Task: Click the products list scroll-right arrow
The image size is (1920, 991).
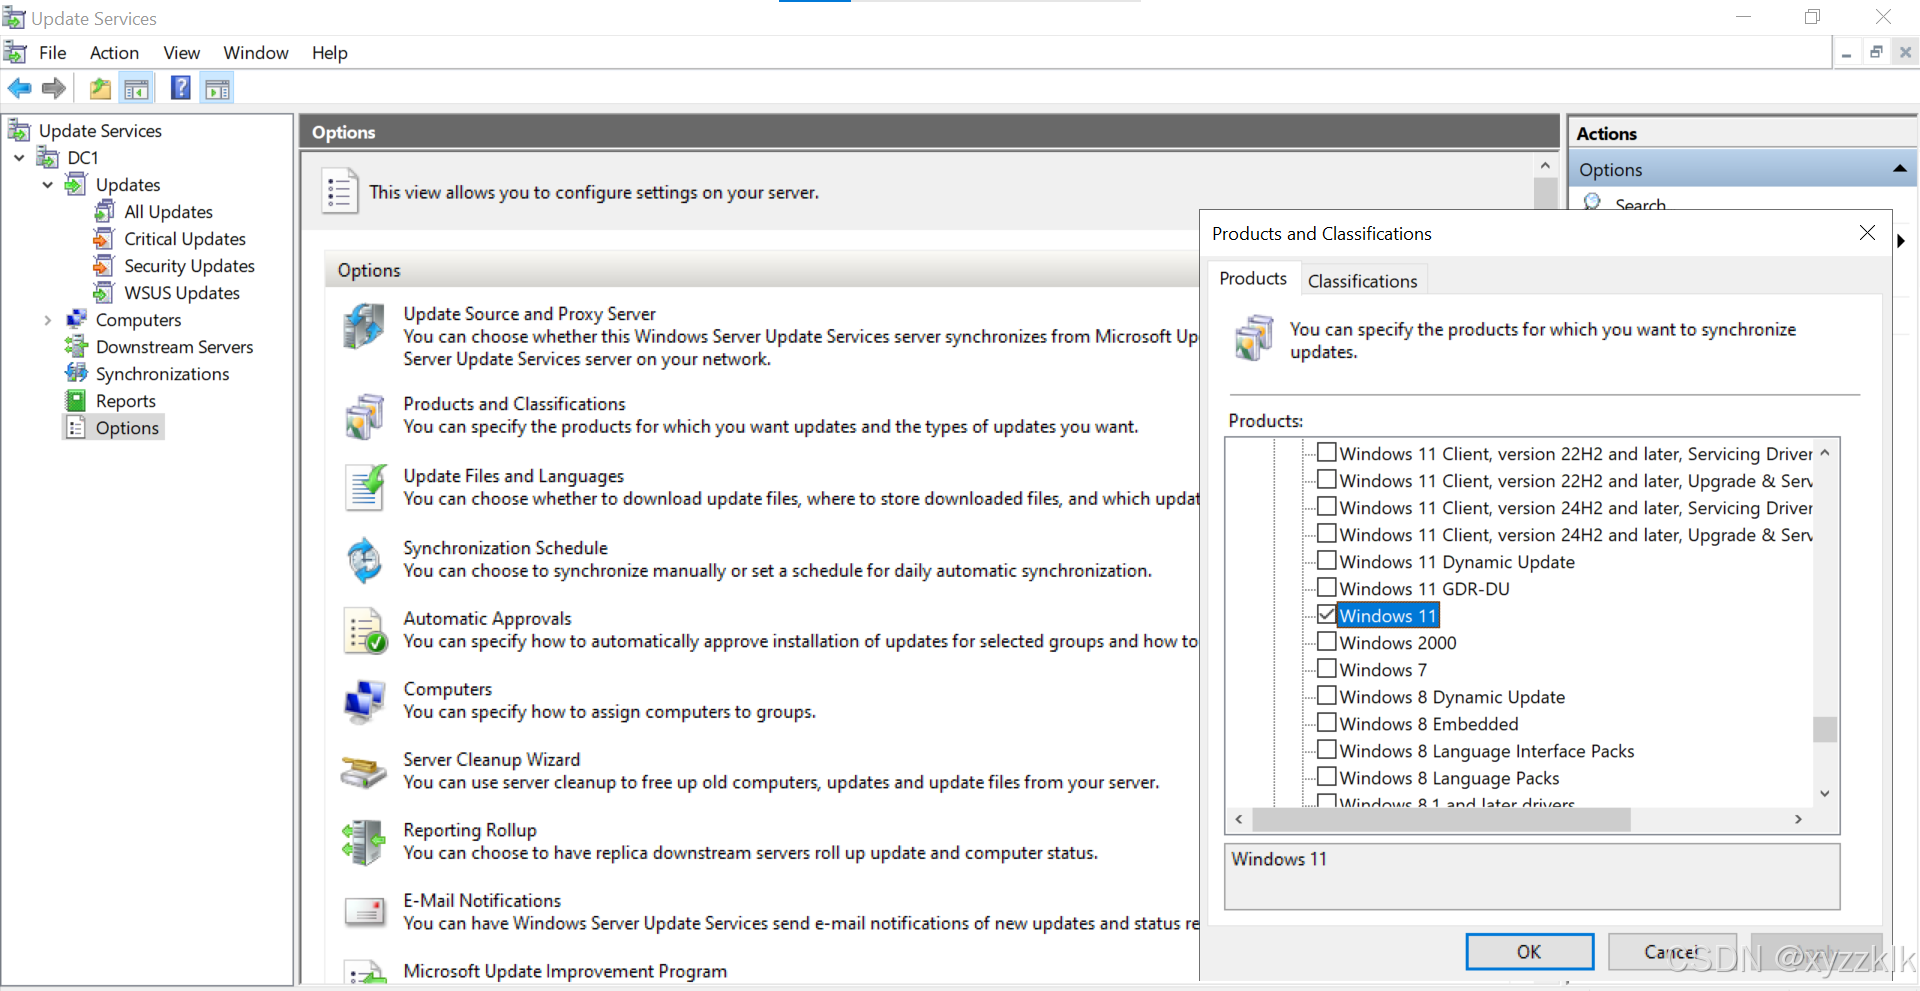Action: tap(1798, 819)
